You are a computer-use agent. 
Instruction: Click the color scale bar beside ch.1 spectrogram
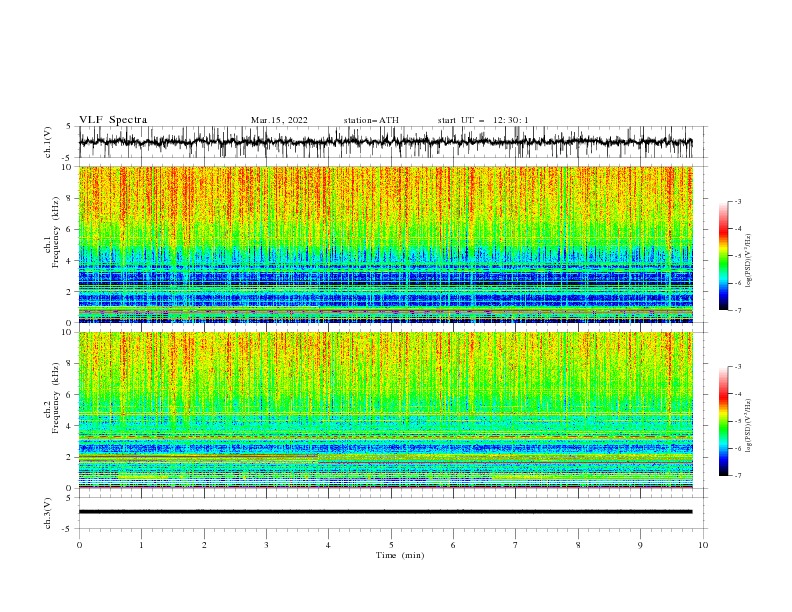[724, 256]
